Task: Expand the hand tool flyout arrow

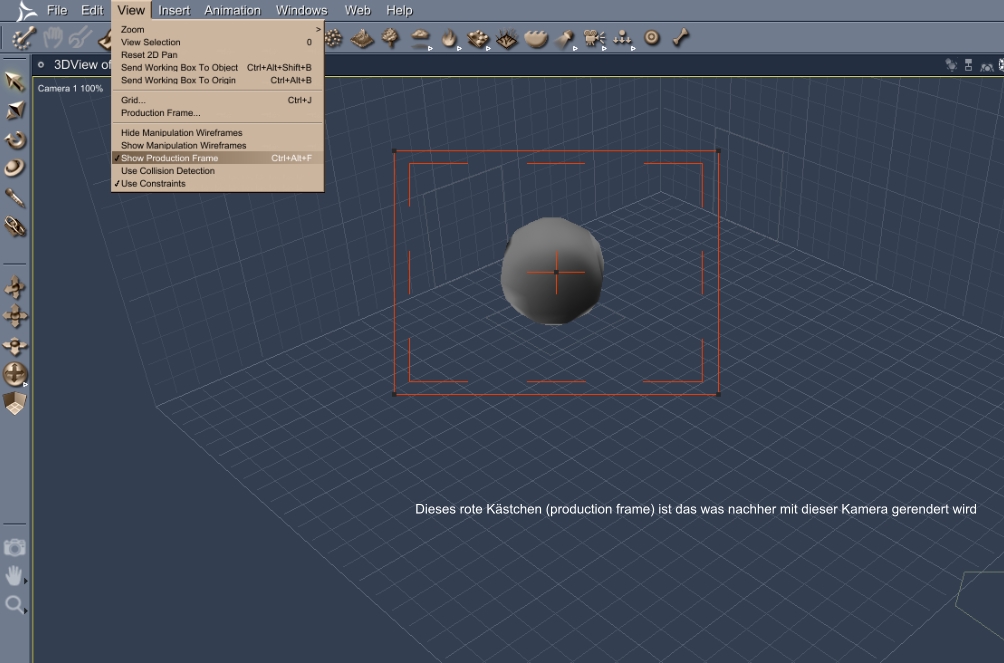Action: 26,582
